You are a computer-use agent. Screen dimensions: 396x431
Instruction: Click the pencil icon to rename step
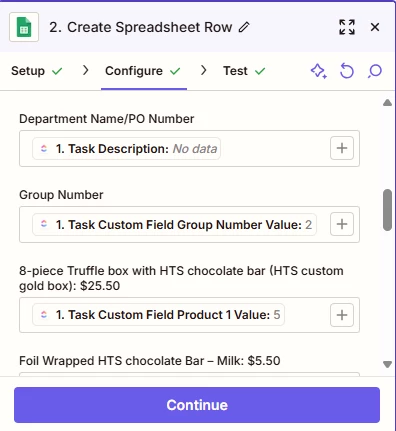(244, 27)
